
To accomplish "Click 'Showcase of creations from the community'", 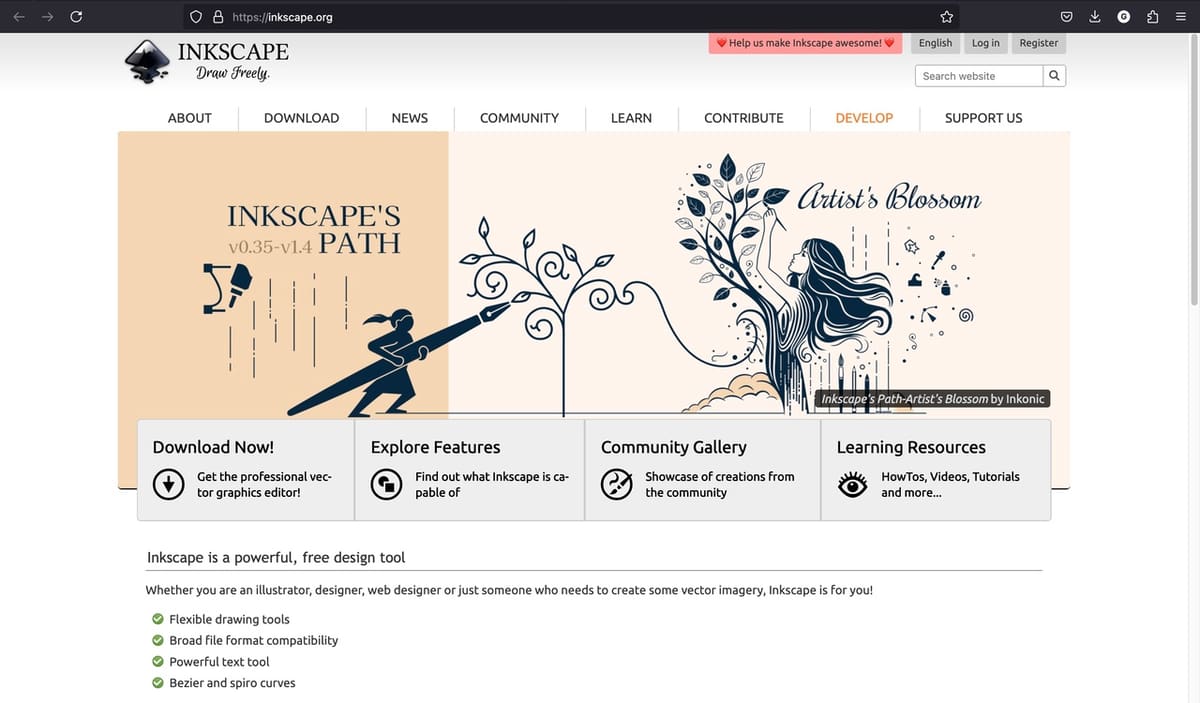I will pyautogui.click(x=720, y=485).
